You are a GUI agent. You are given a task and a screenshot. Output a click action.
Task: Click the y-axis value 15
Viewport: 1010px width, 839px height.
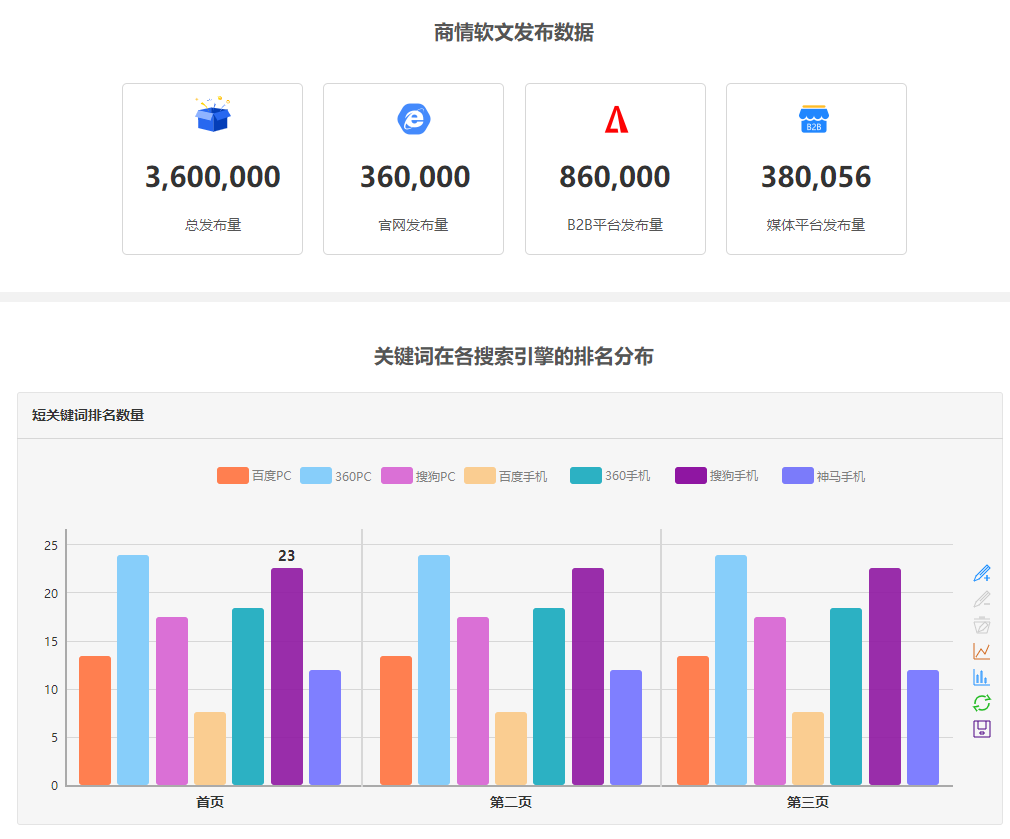pyautogui.click(x=51, y=641)
